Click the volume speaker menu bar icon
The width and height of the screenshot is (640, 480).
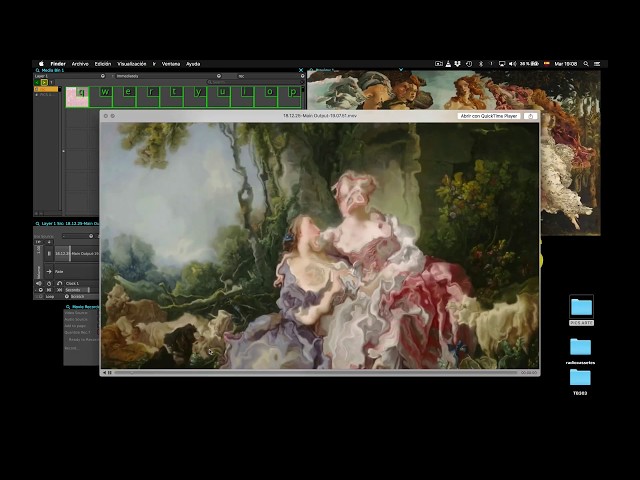[513, 64]
